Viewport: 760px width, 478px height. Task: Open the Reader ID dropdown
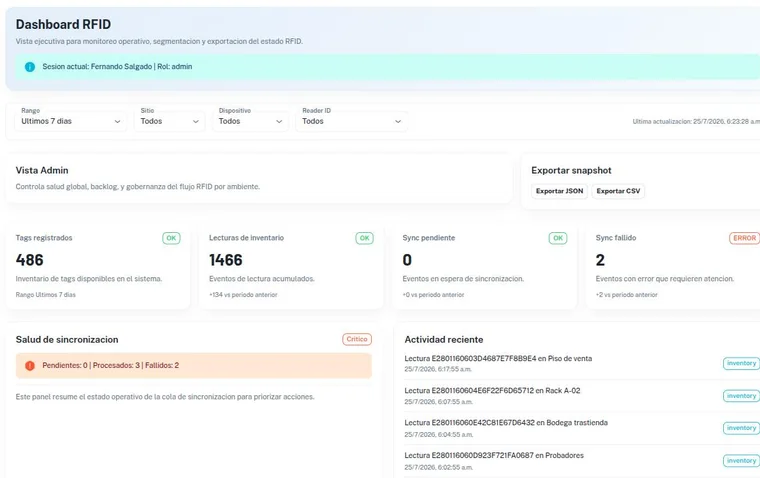tap(351, 121)
